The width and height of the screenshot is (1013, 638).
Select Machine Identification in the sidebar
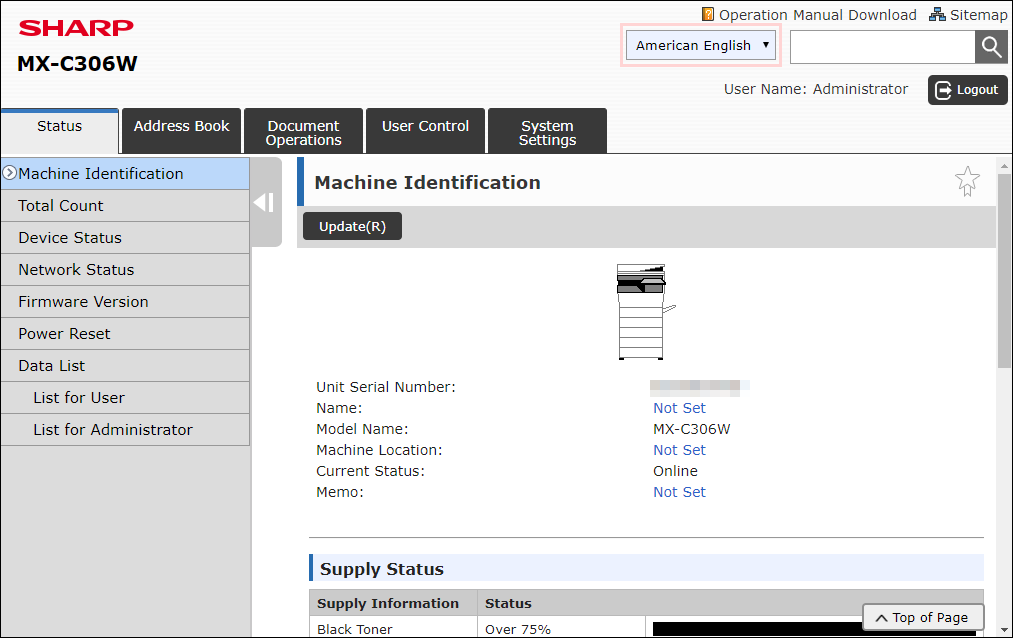point(125,174)
